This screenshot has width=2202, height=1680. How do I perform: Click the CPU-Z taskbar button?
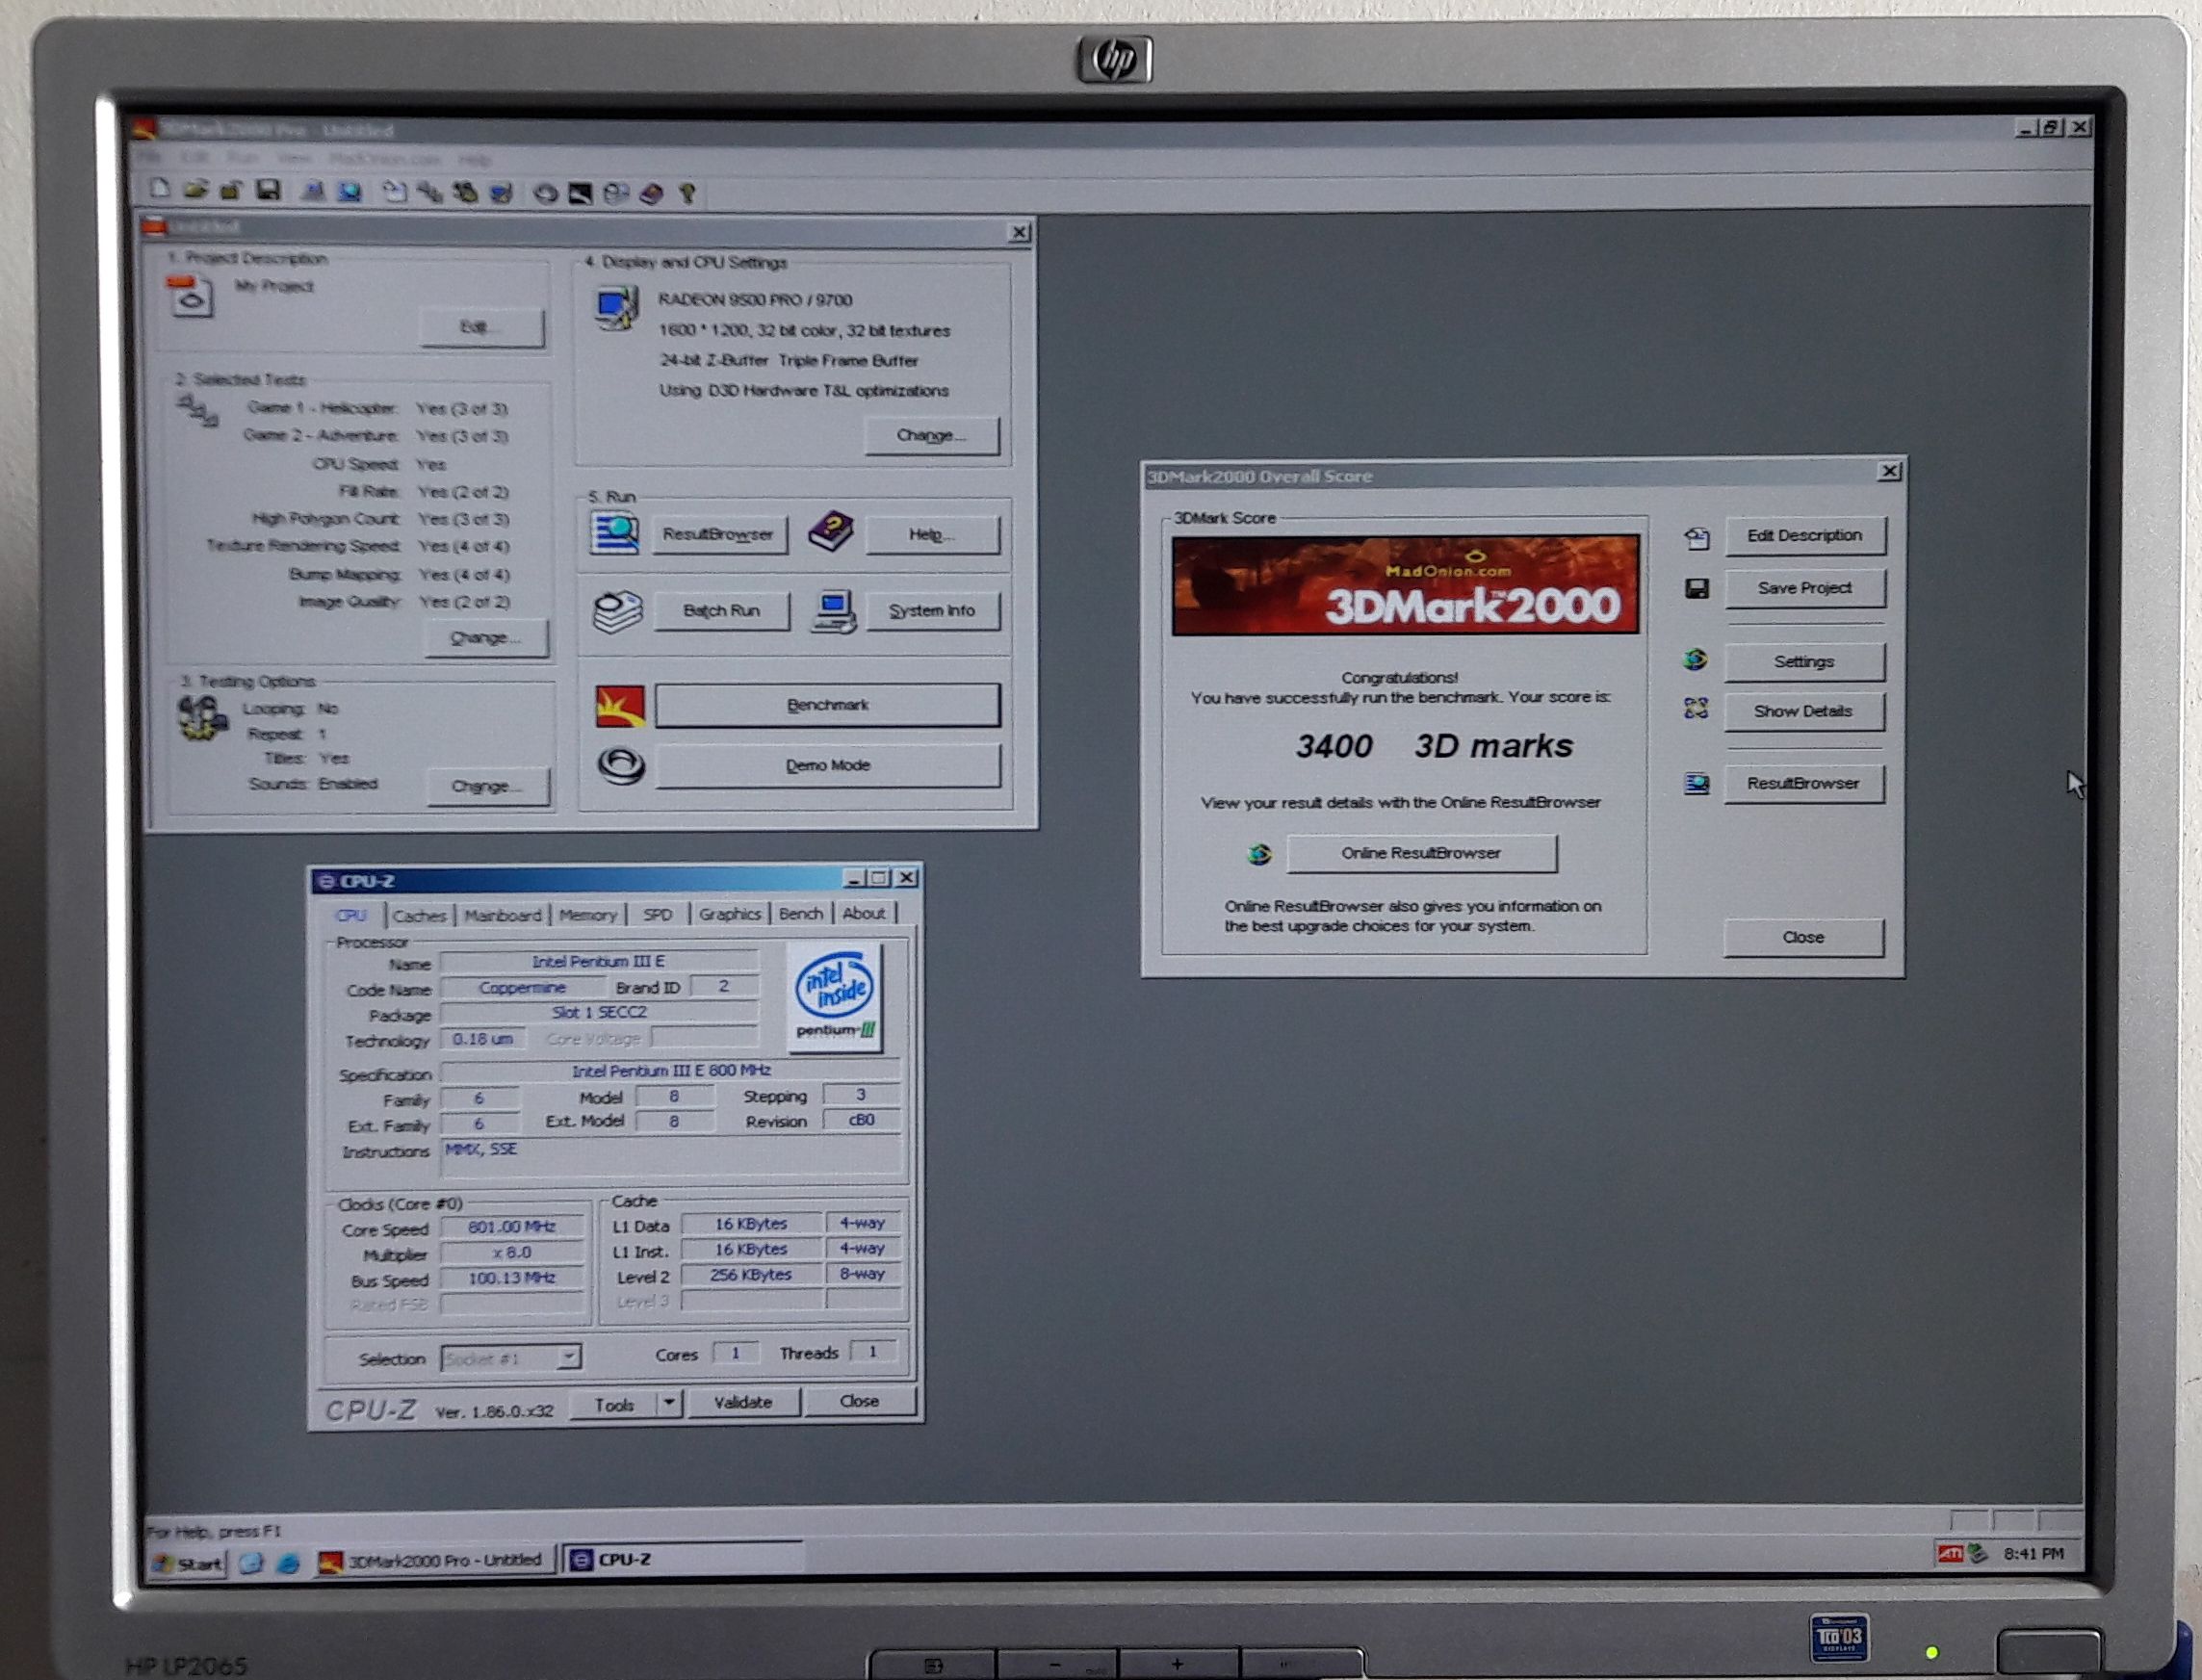[684, 1559]
